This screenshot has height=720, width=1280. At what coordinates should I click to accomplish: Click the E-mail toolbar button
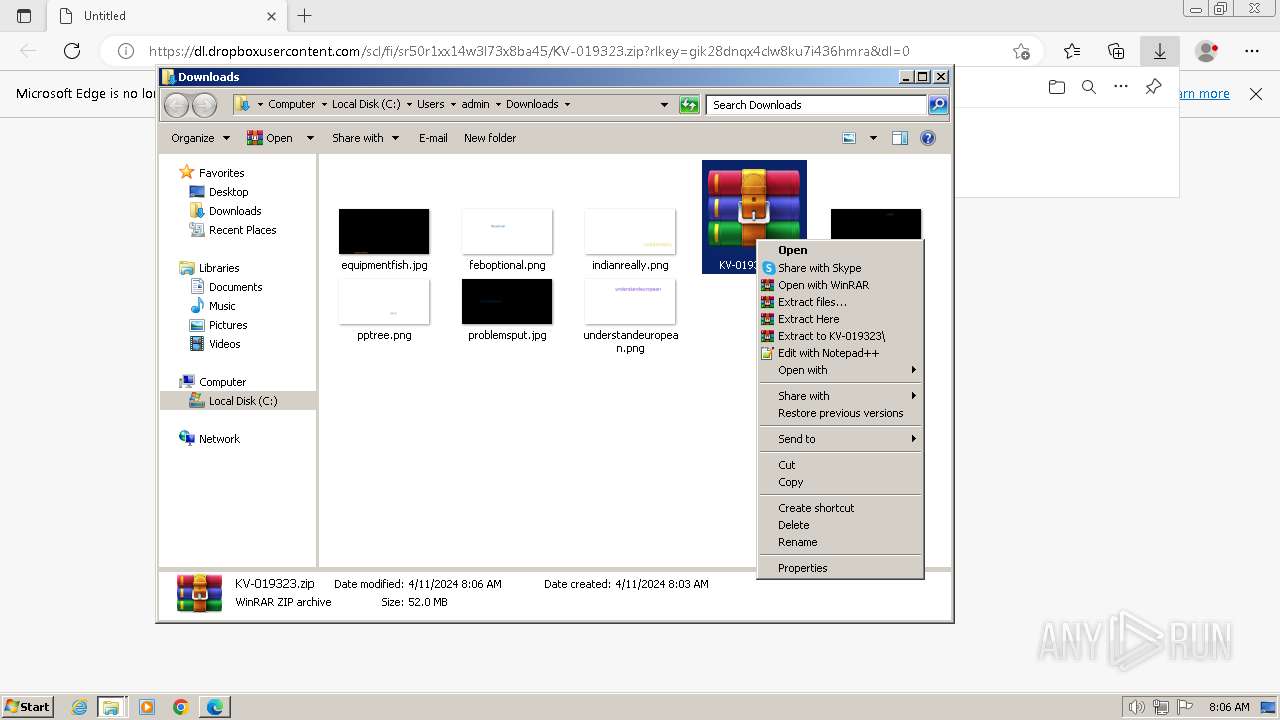tap(433, 138)
